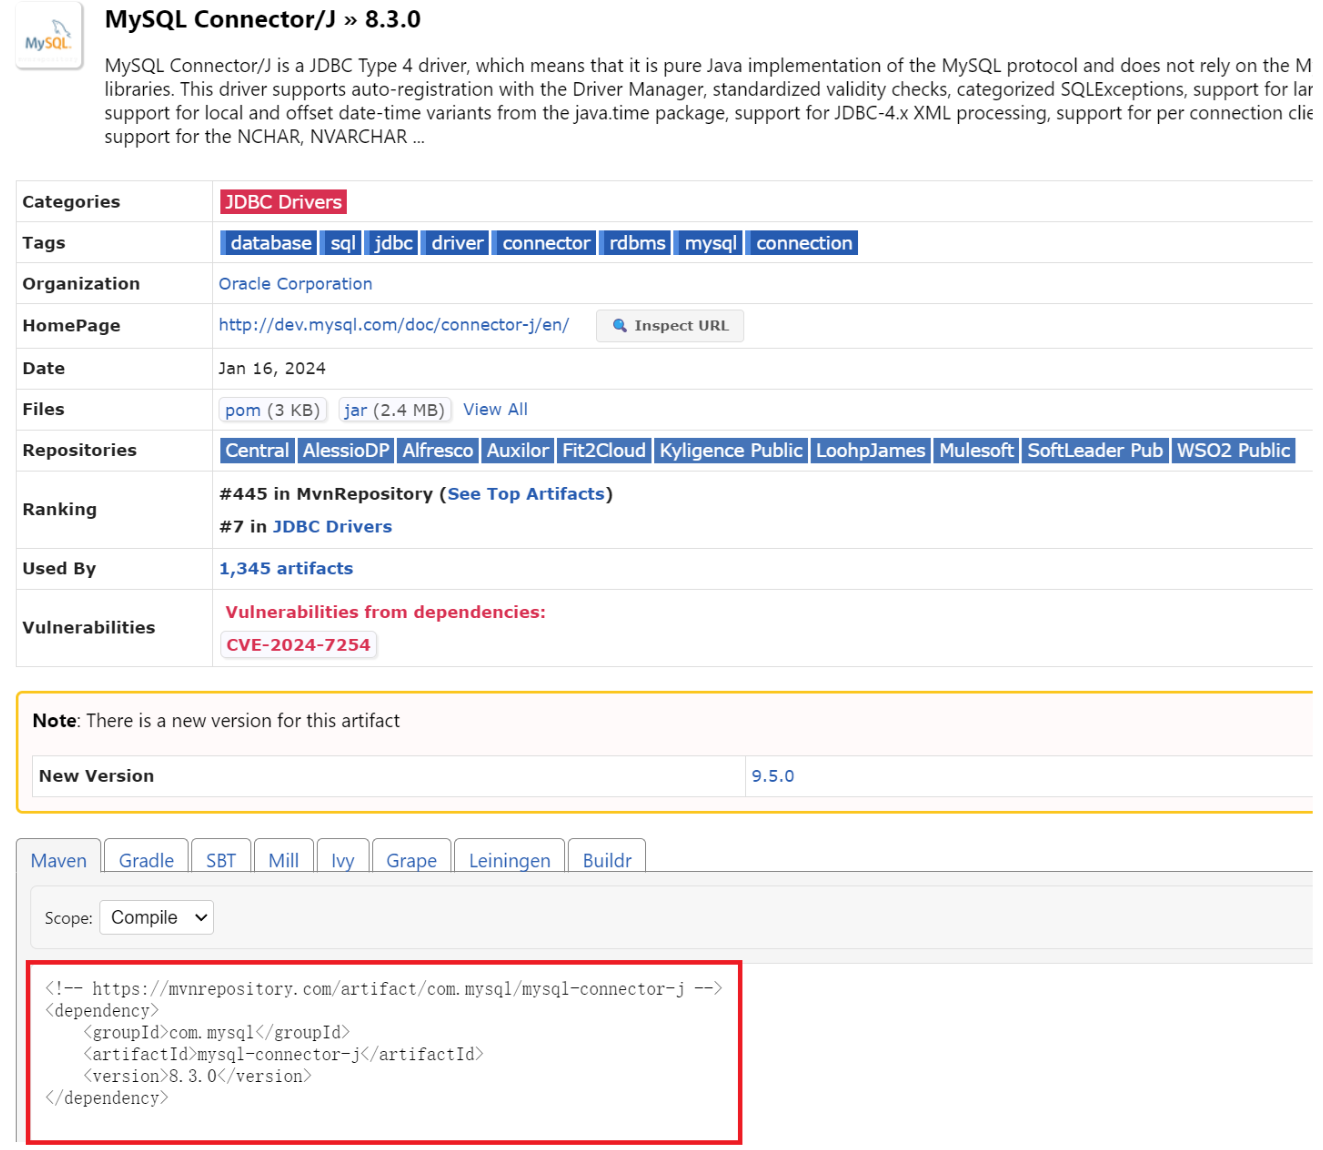Open the View All files link
Viewport: 1323px width, 1150px height.
[x=495, y=410]
